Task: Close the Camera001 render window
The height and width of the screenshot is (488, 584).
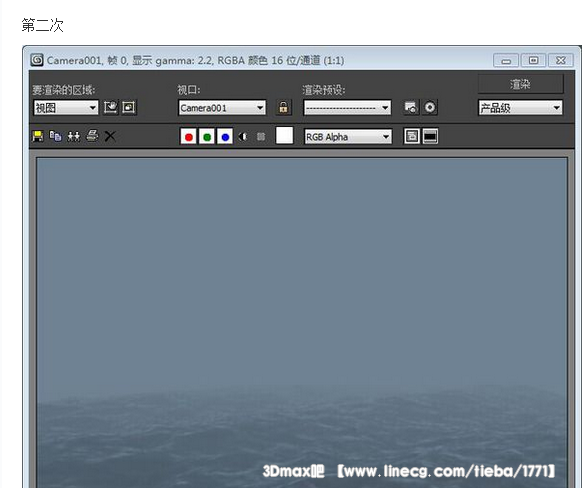Action: click(x=561, y=60)
